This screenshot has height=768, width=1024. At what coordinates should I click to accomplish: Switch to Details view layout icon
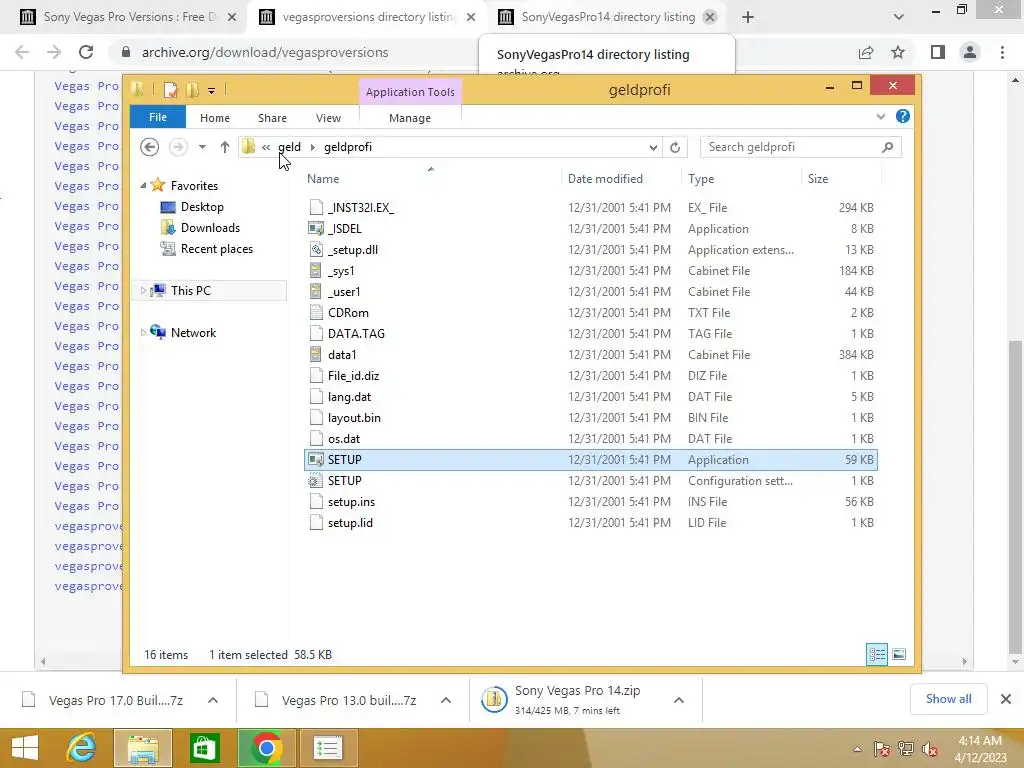click(877, 654)
